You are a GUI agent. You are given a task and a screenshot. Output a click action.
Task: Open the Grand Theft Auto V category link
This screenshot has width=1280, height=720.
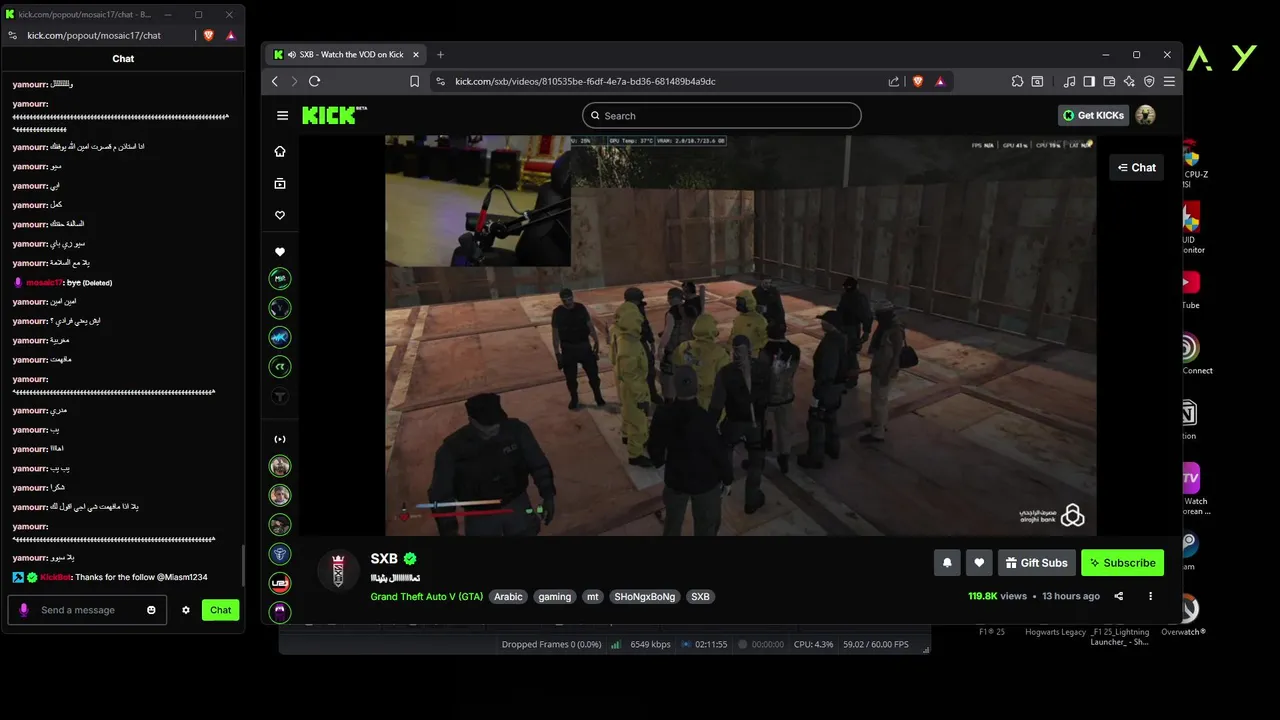click(426, 597)
